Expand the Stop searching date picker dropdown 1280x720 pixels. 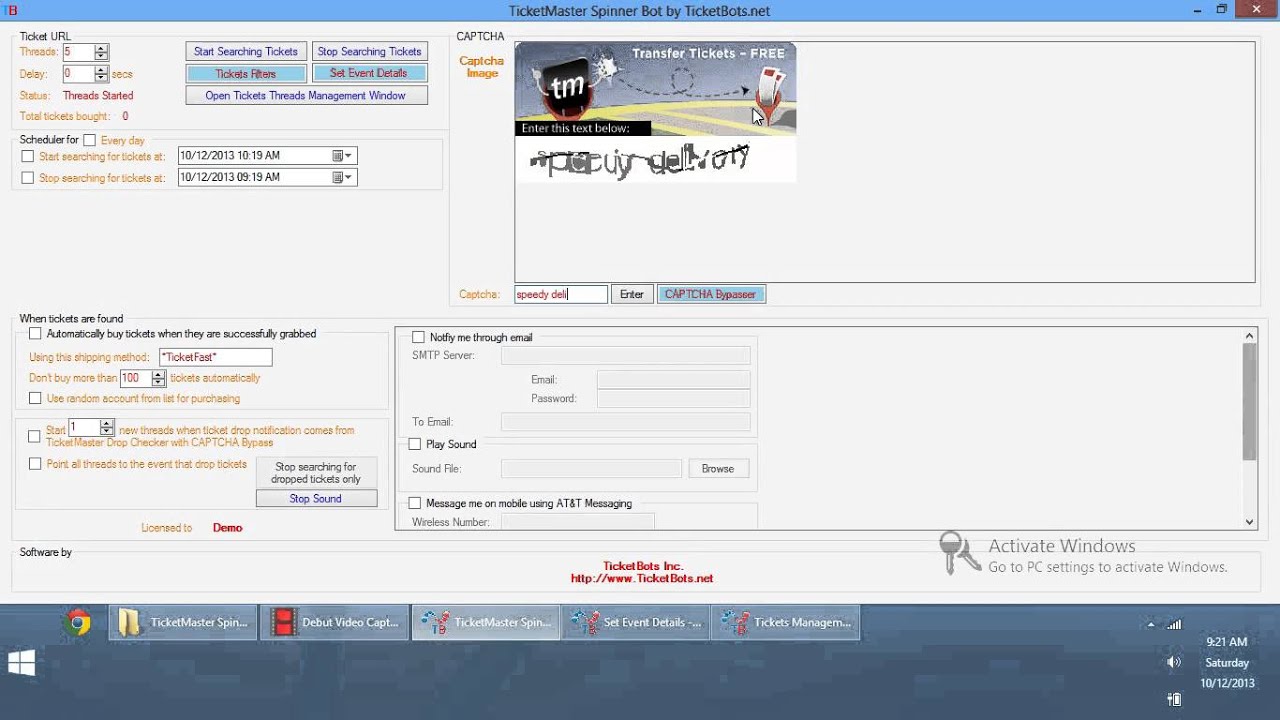(349, 177)
